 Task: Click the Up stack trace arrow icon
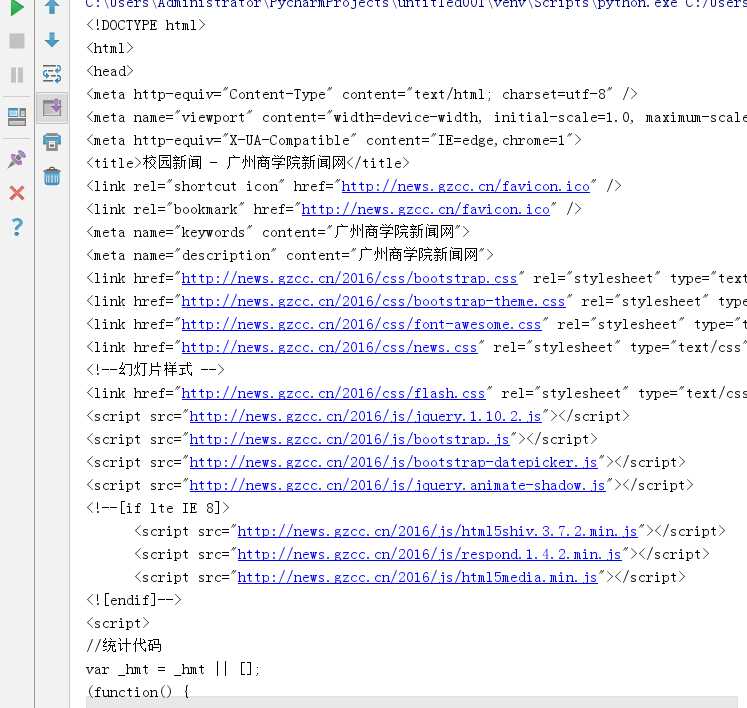52,7
